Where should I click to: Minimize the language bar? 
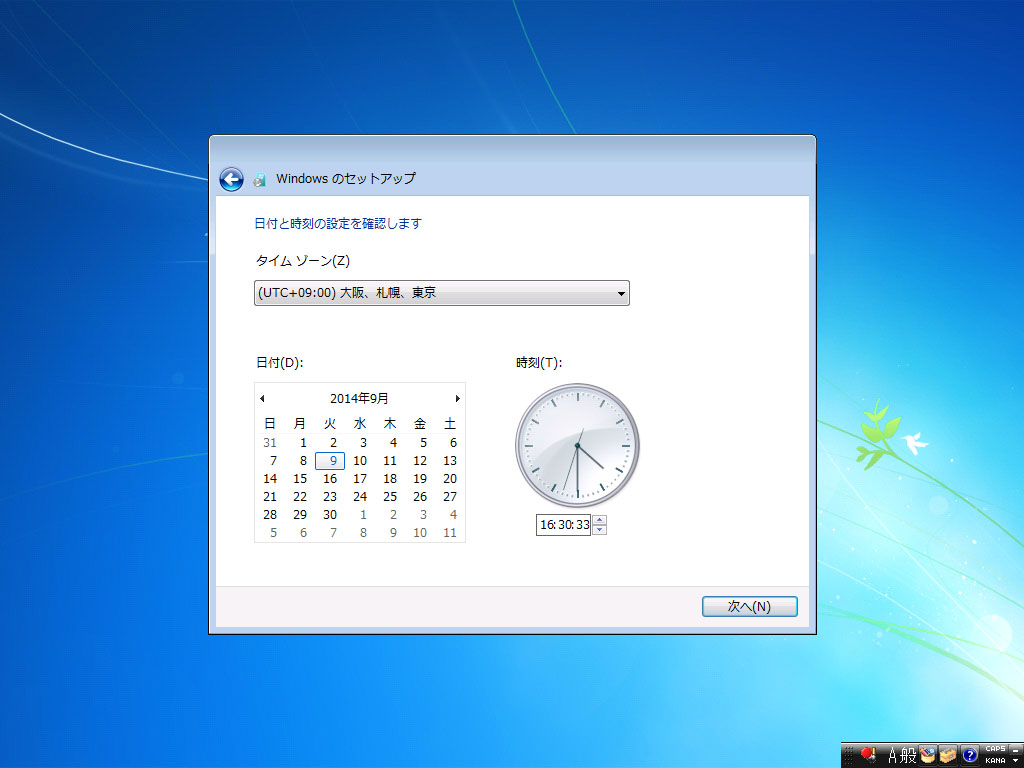tap(1015, 749)
